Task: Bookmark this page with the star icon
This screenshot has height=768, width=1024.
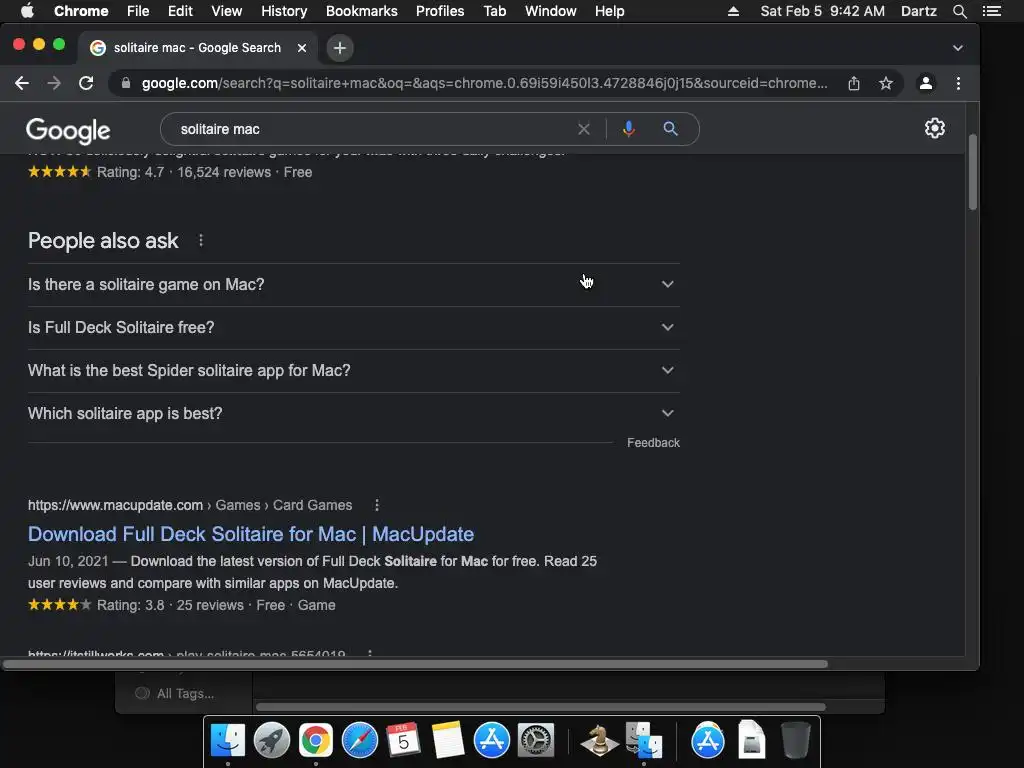Action: tap(886, 83)
